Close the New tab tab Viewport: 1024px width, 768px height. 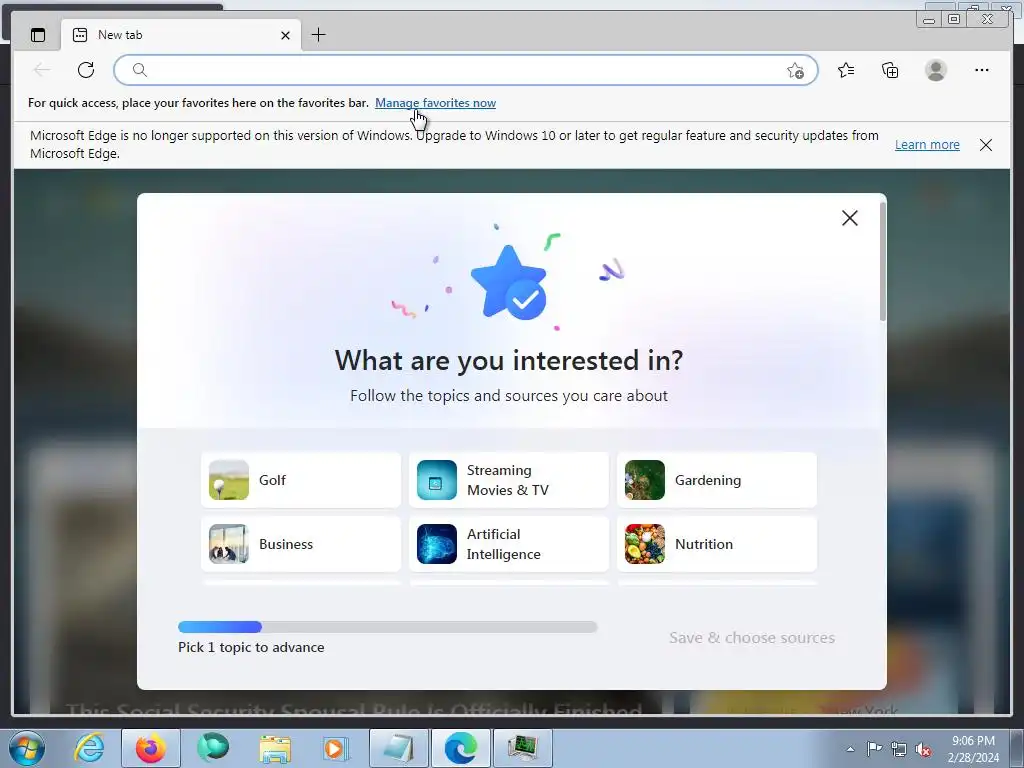(x=285, y=35)
